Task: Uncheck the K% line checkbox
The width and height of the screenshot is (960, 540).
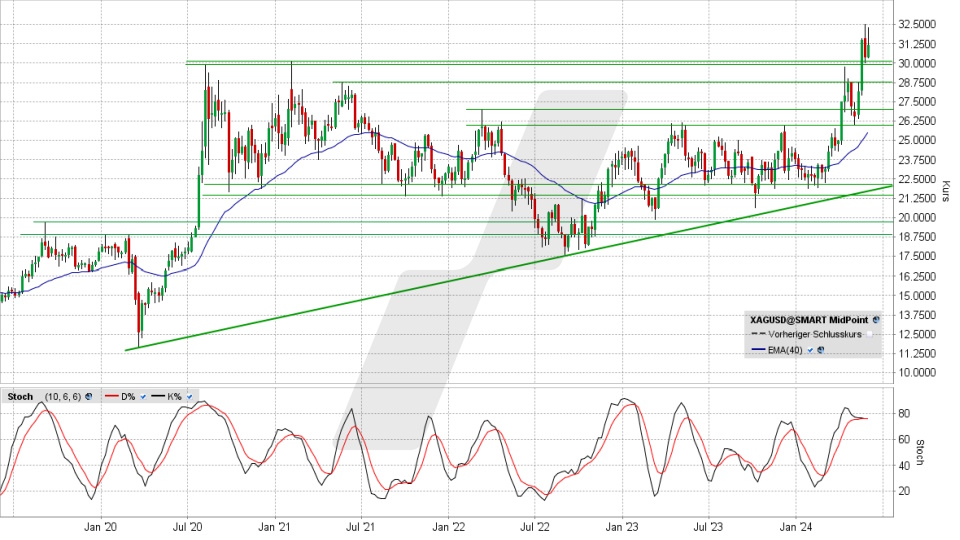Action: pyautogui.click(x=189, y=397)
